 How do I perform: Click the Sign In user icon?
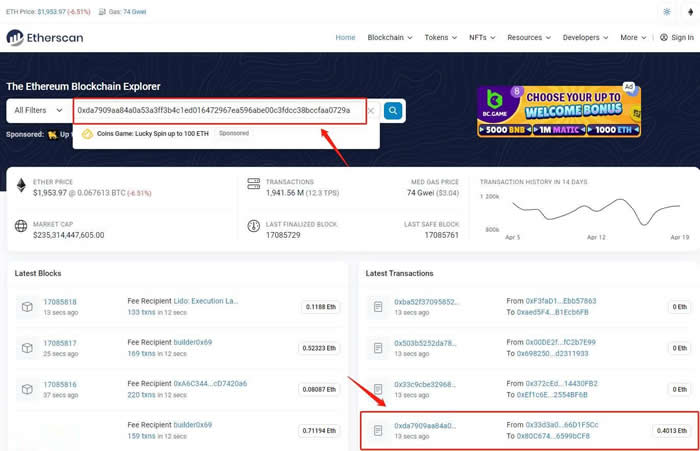click(x=664, y=38)
